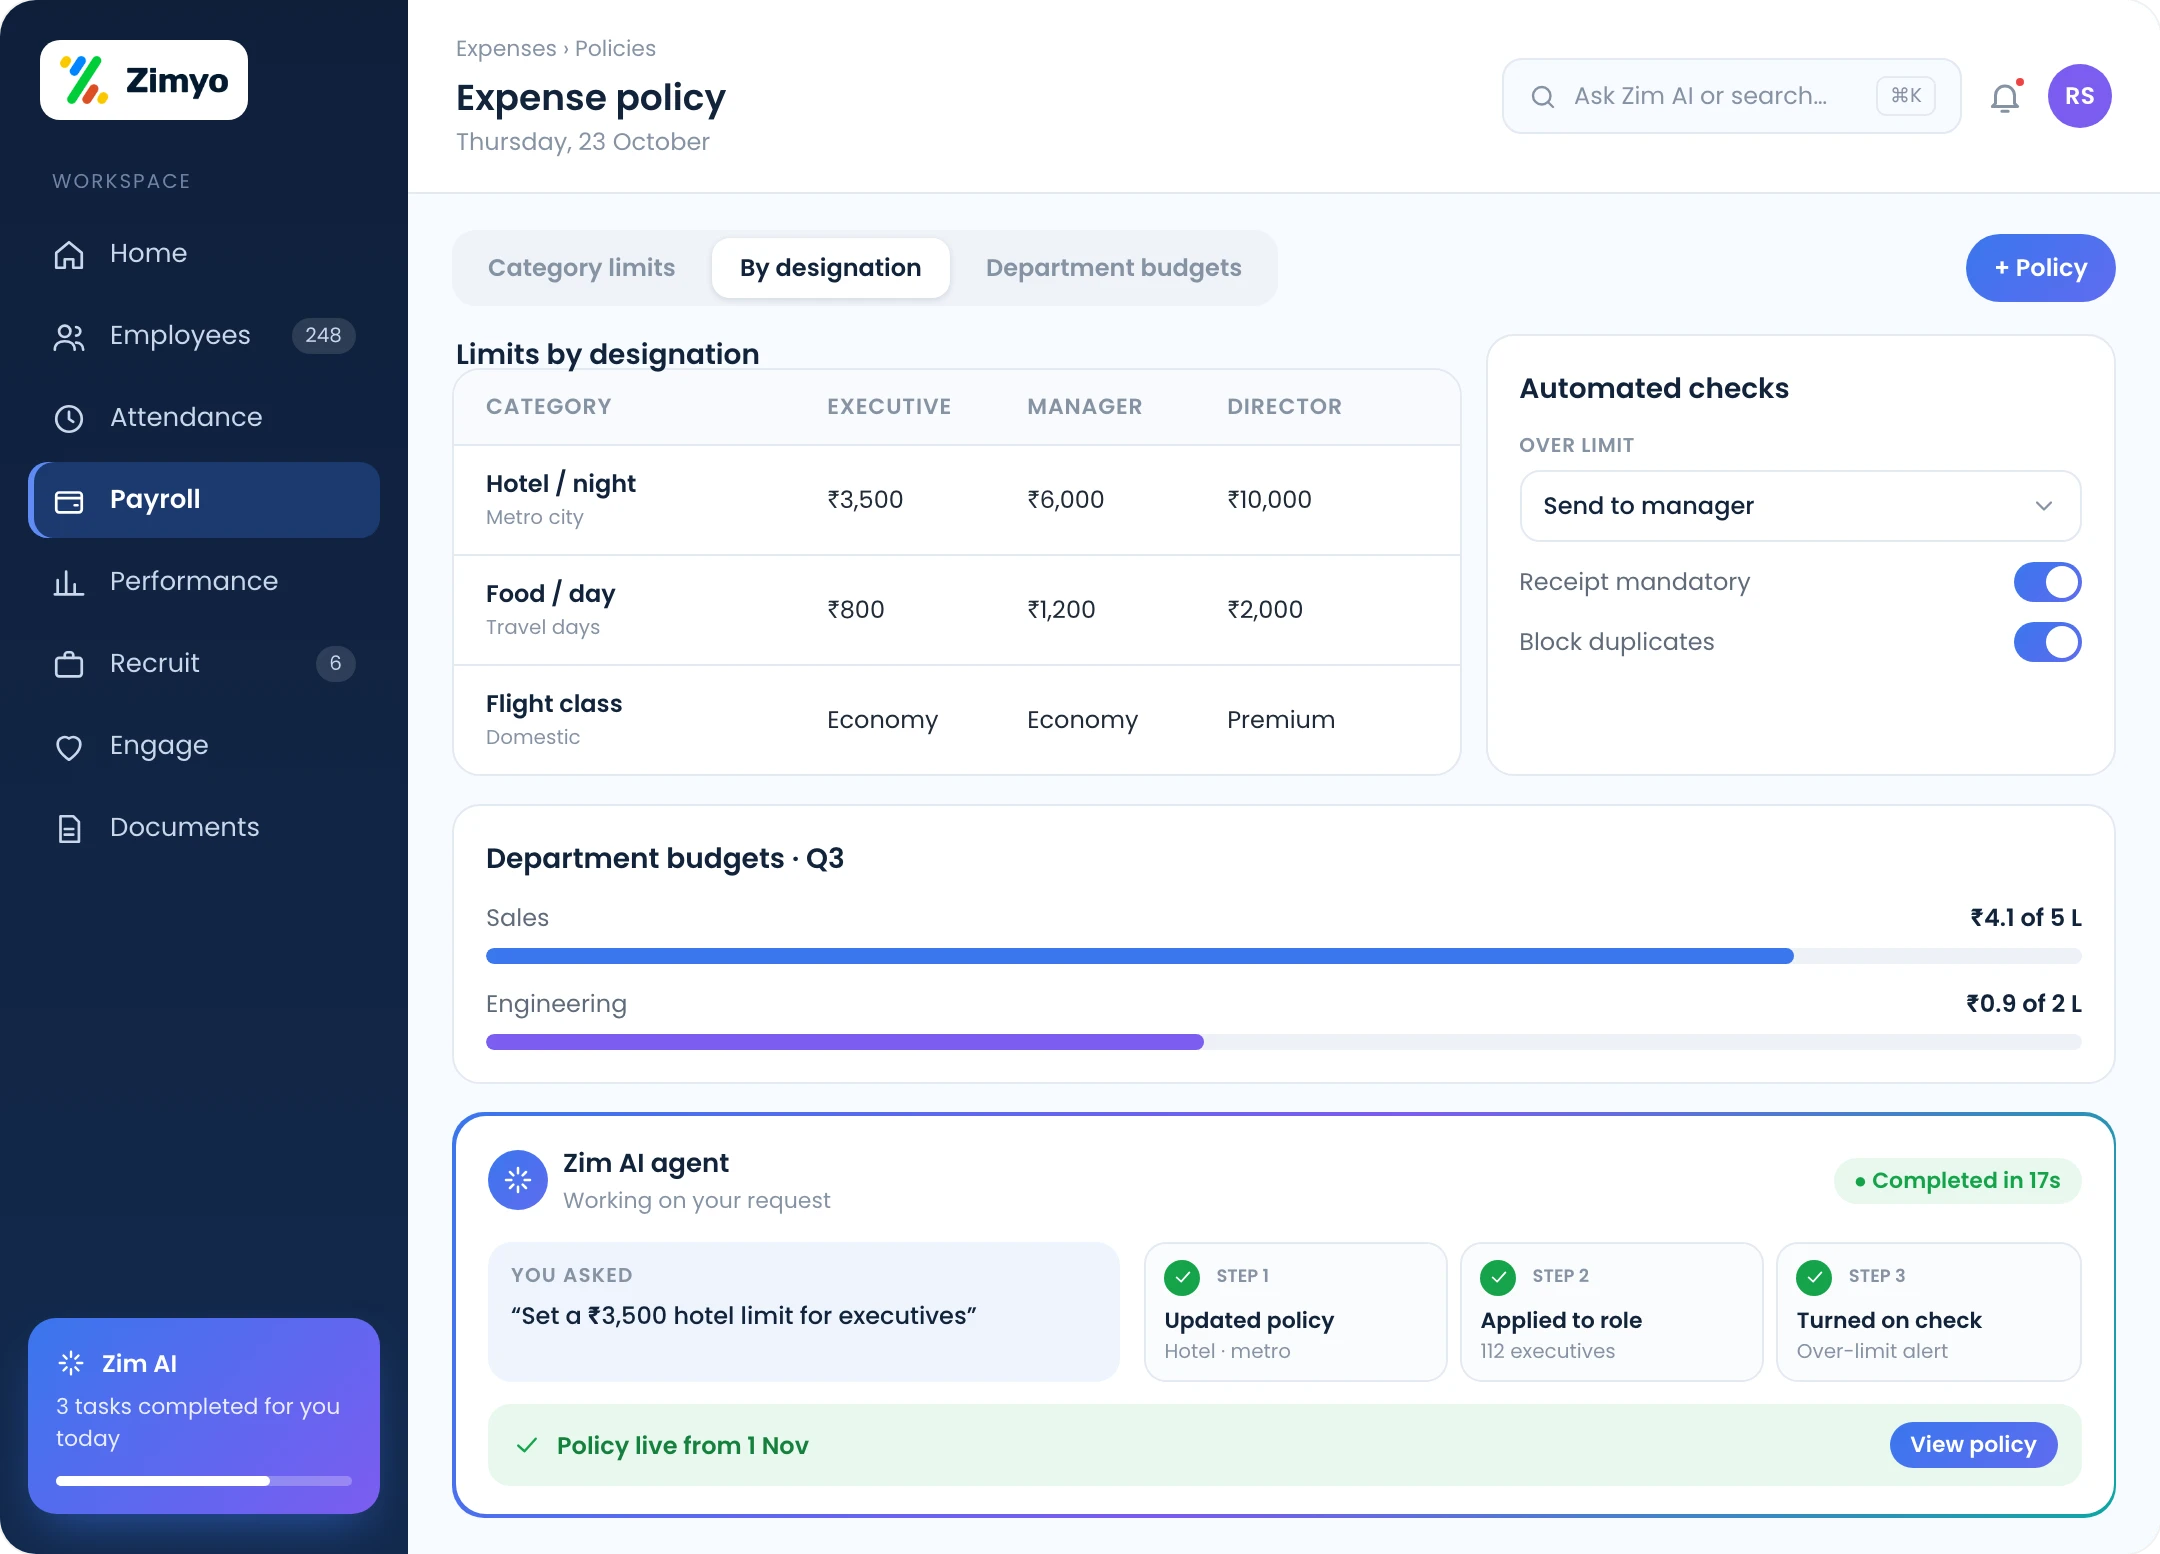Viewport: 2160px width, 1554px height.
Task: Click the Recruit briefcase icon
Action: pyautogui.click(x=69, y=664)
